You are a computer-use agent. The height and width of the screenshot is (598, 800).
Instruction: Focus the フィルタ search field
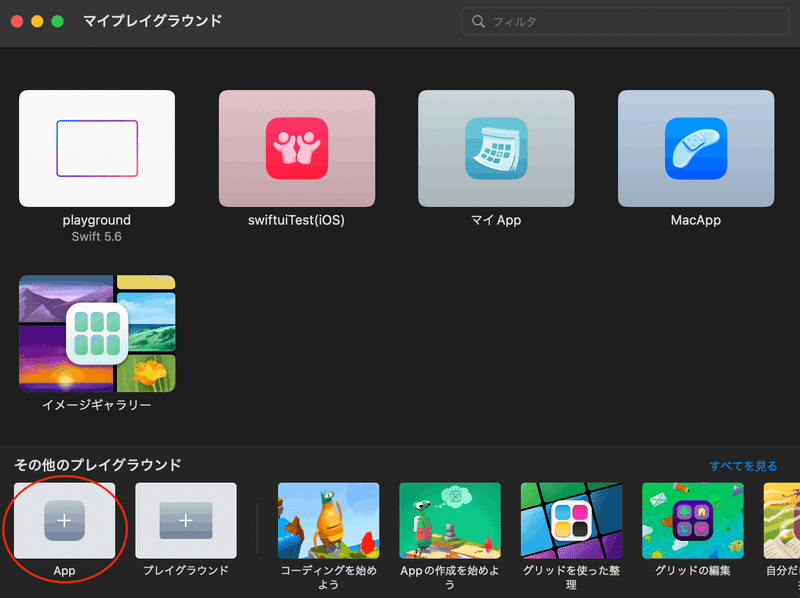(x=626, y=21)
